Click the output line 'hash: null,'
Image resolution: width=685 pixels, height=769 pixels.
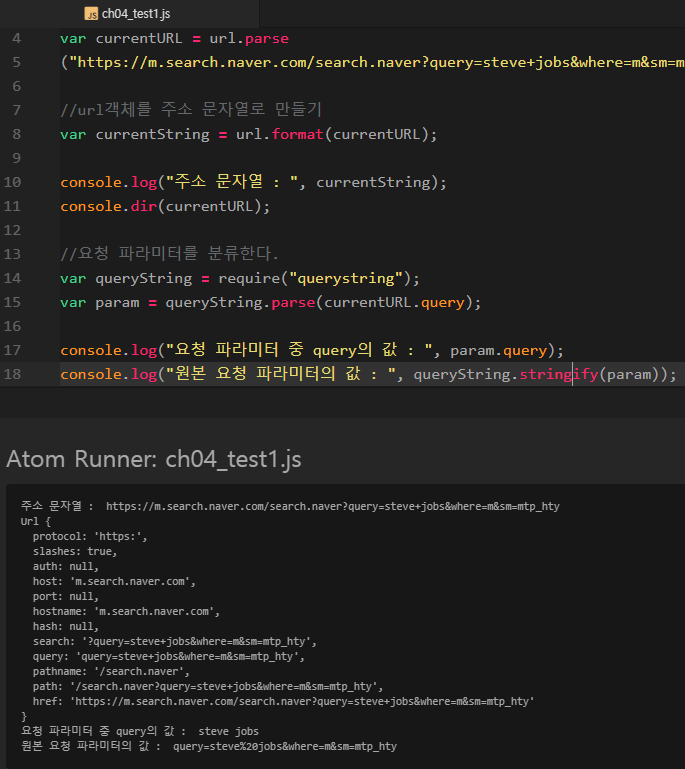[66, 626]
